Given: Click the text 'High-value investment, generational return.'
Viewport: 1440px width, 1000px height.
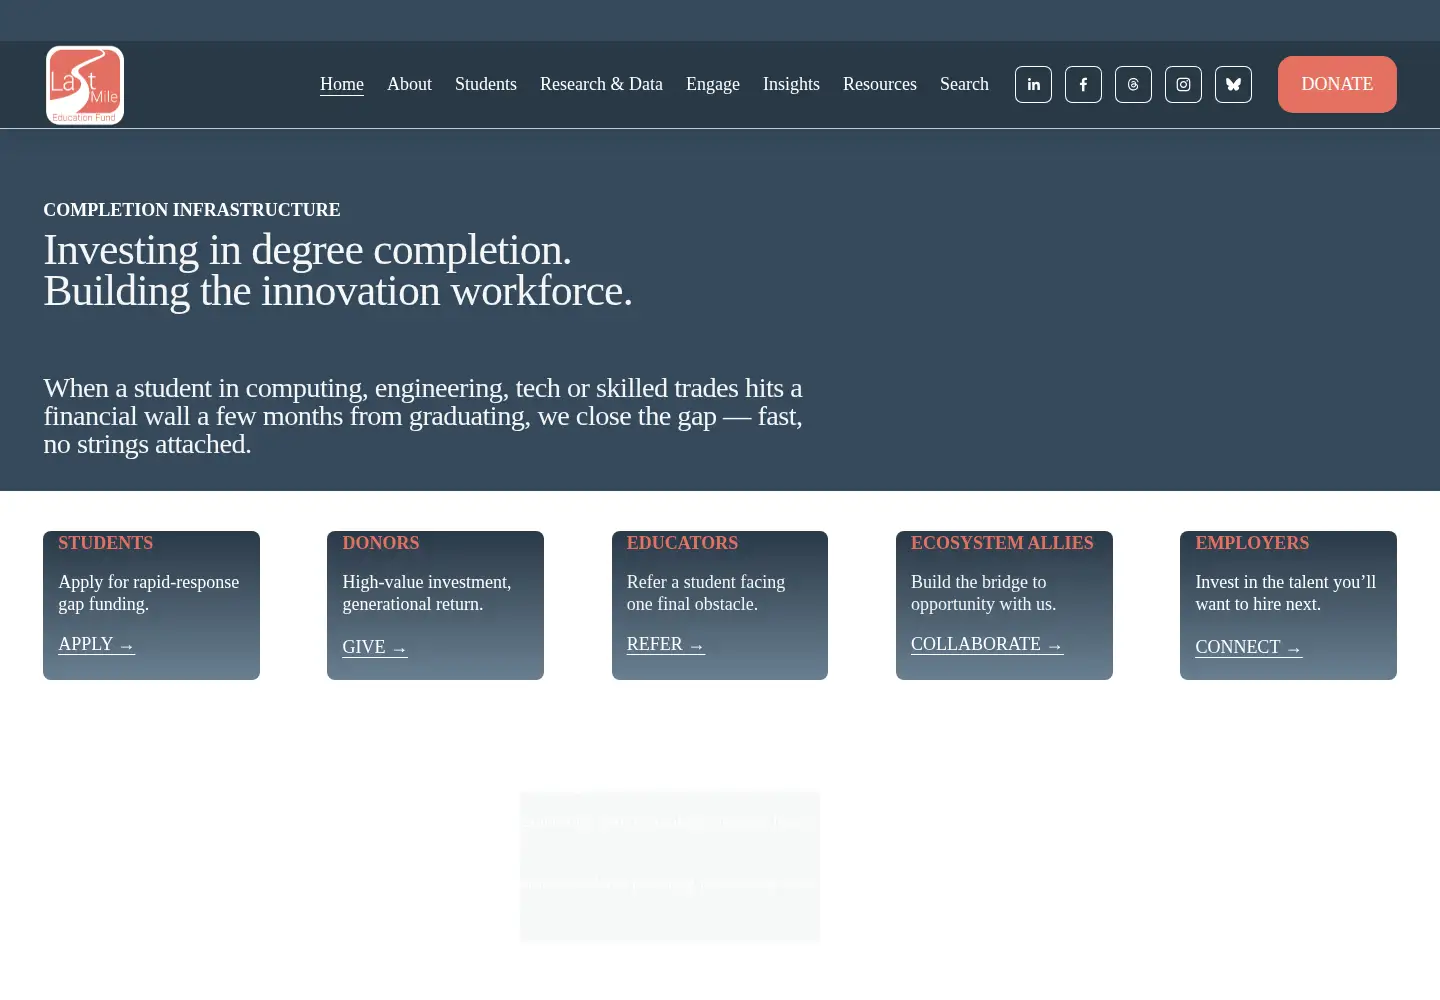Looking at the screenshot, I should (427, 593).
